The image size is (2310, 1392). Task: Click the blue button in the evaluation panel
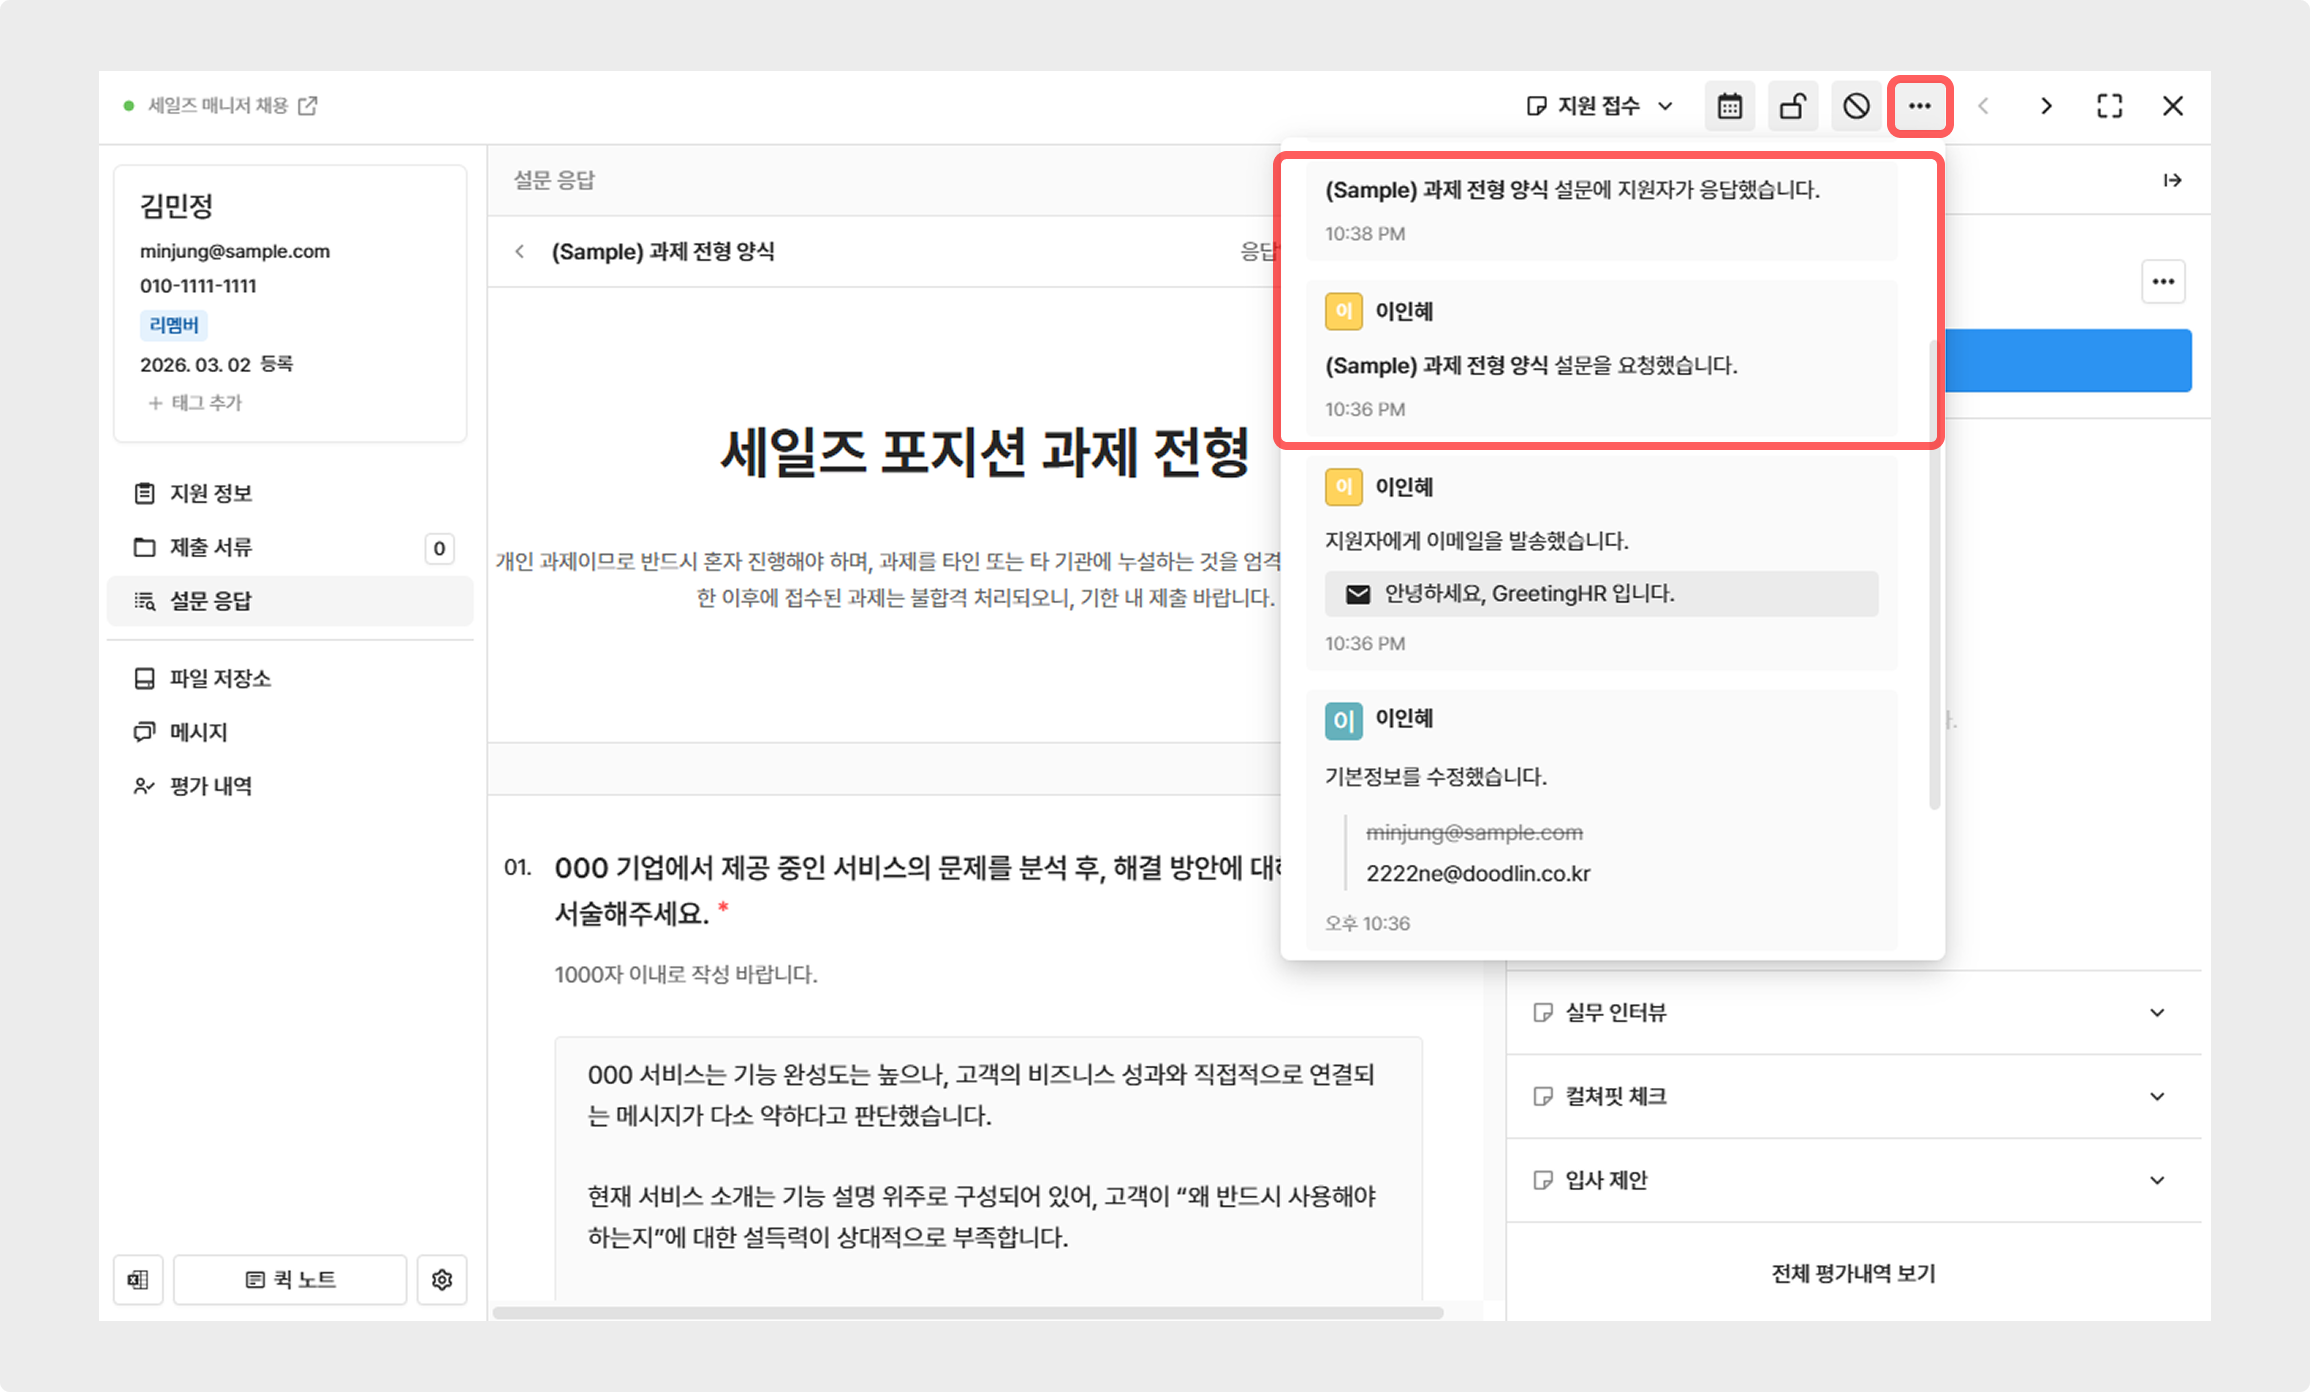[x=2068, y=360]
